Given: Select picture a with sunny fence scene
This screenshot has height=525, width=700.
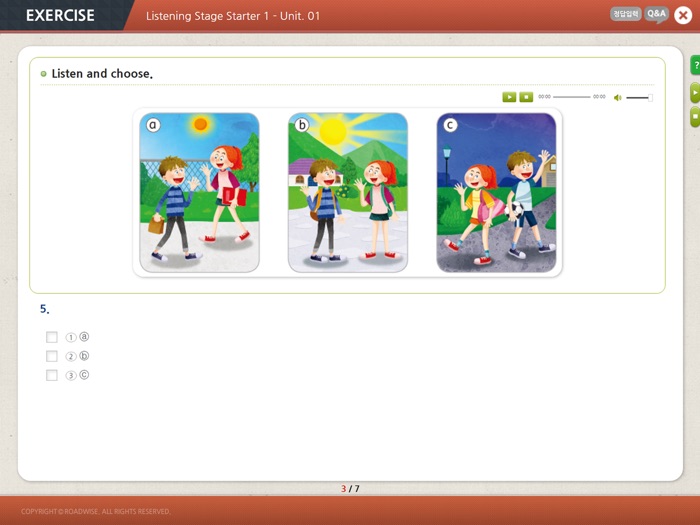Looking at the screenshot, I should 199,192.
